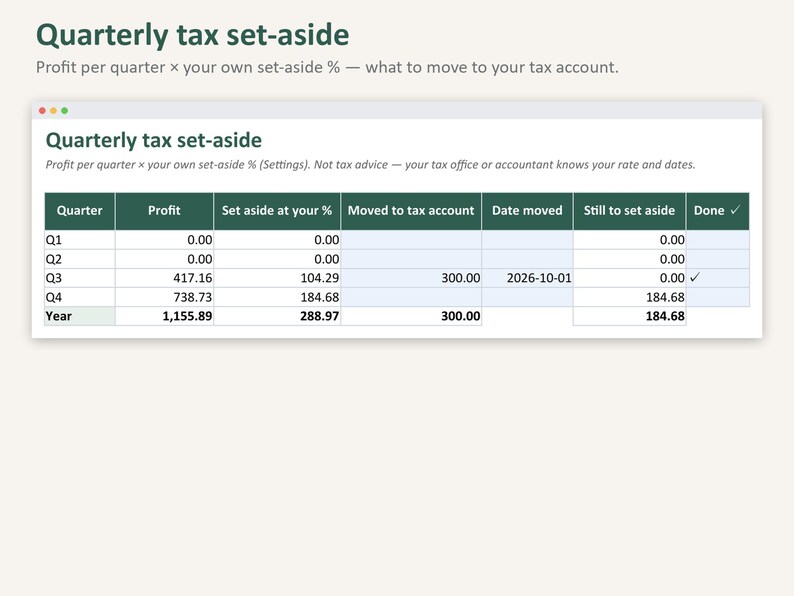Image resolution: width=794 pixels, height=596 pixels.
Task: Click the green maximize dot in window bar
Action: [65, 110]
